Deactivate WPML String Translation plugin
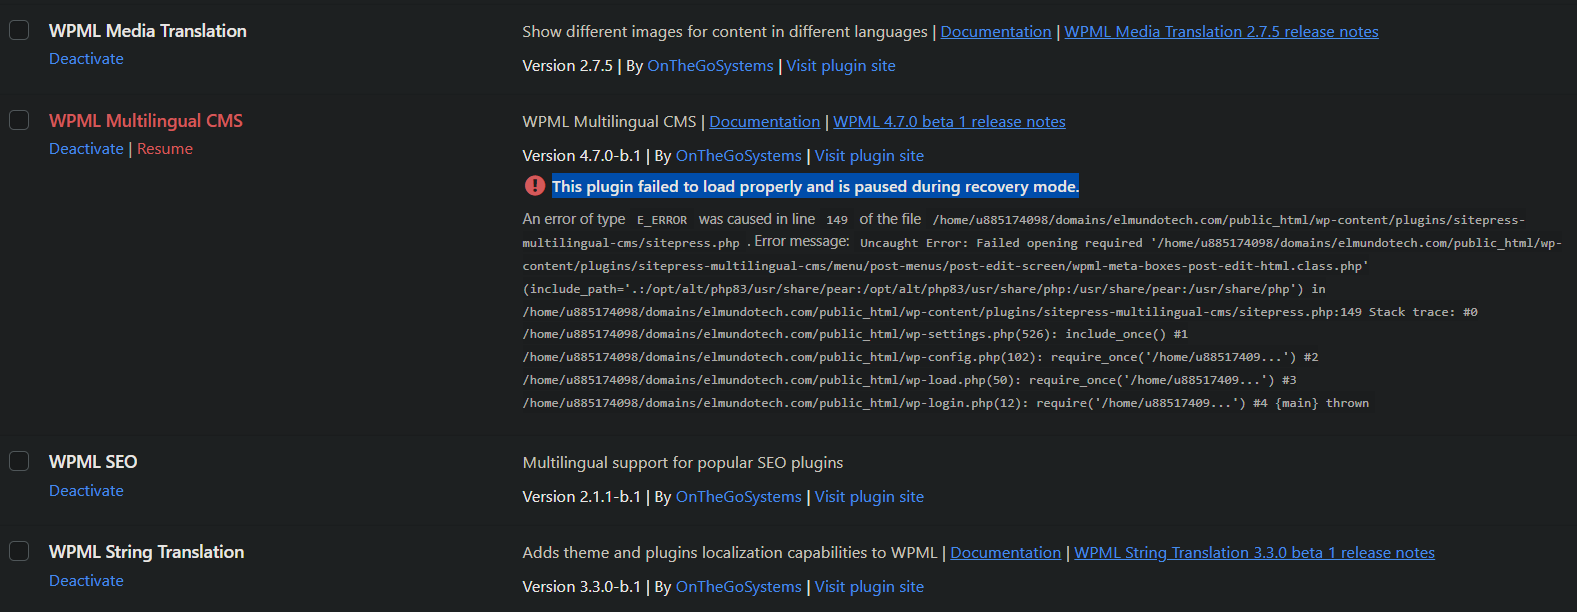1577x612 pixels. 86,581
